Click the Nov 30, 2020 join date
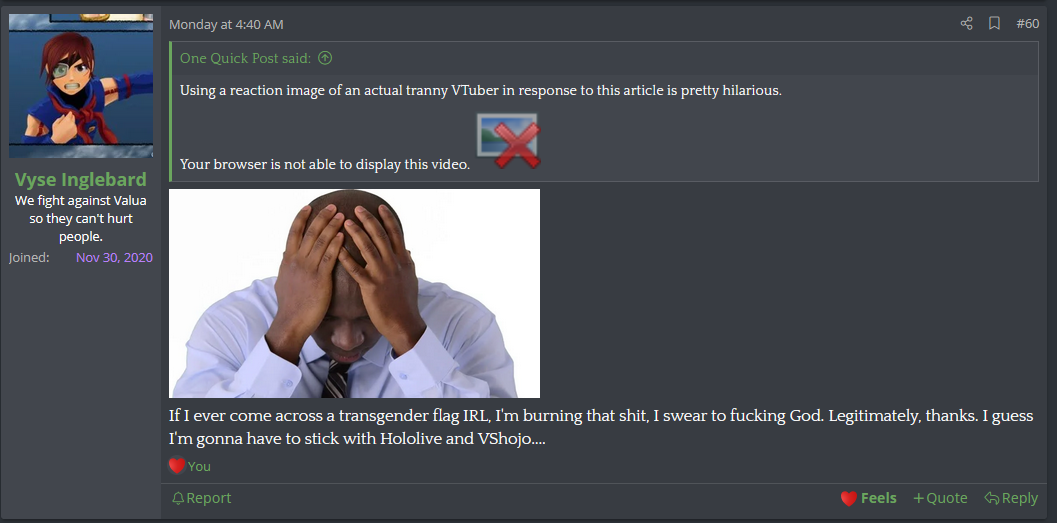 coord(115,257)
